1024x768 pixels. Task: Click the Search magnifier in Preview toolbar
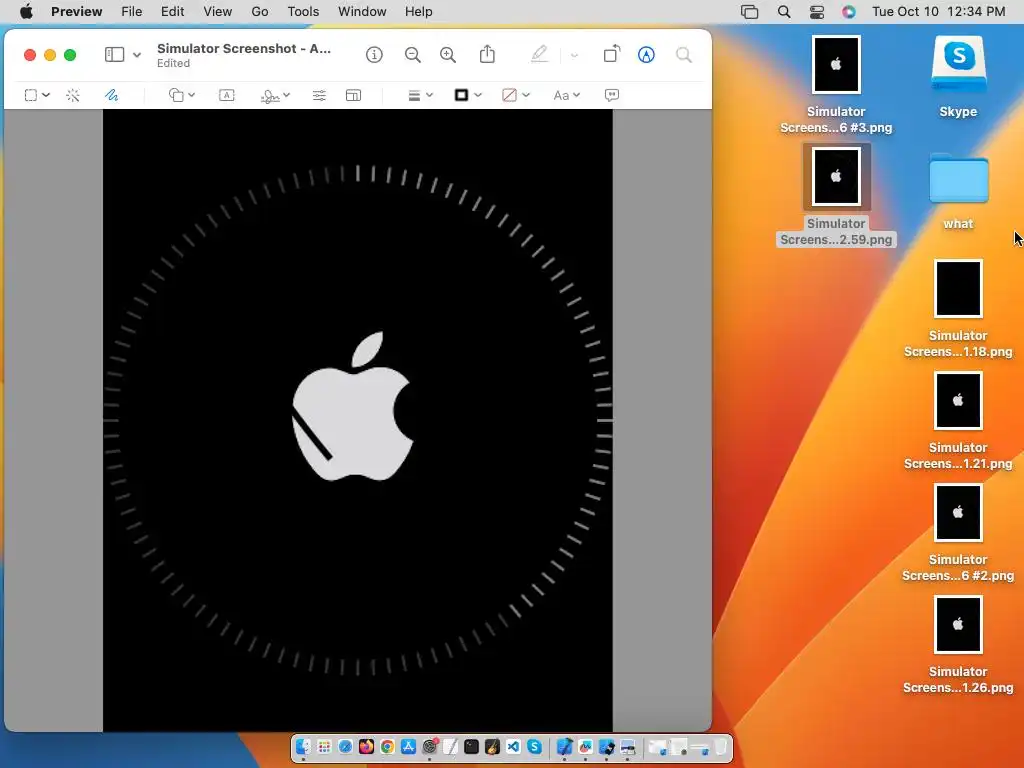coord(684,55)
